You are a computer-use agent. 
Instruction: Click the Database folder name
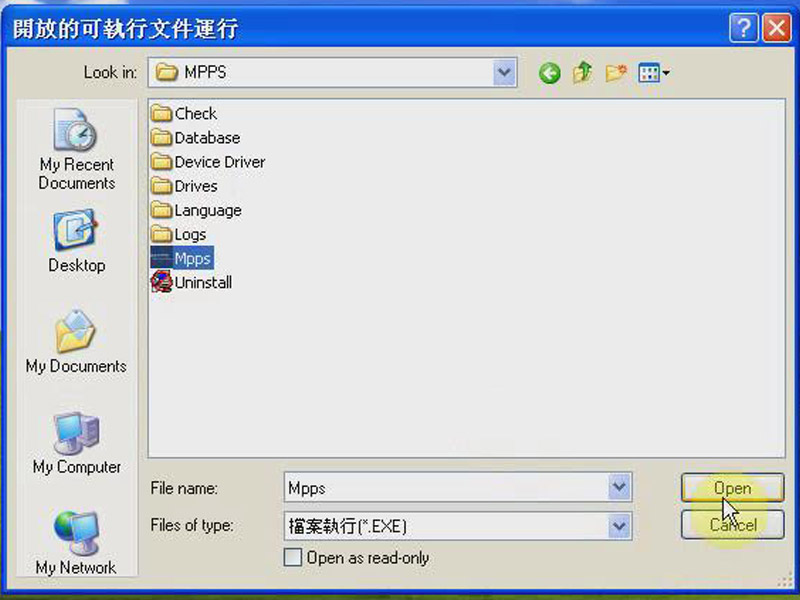click(x=207, y=138)
